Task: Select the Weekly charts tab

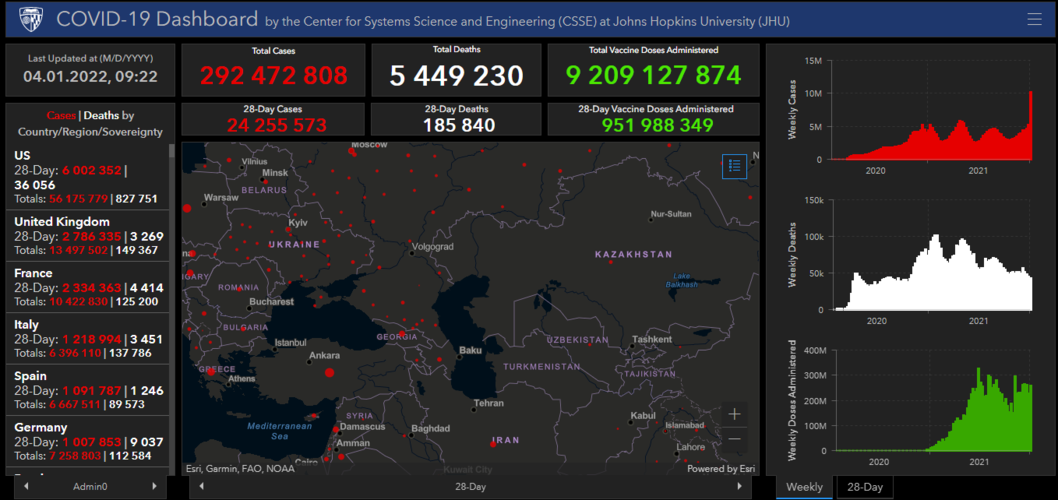Action: coord(805,487)
